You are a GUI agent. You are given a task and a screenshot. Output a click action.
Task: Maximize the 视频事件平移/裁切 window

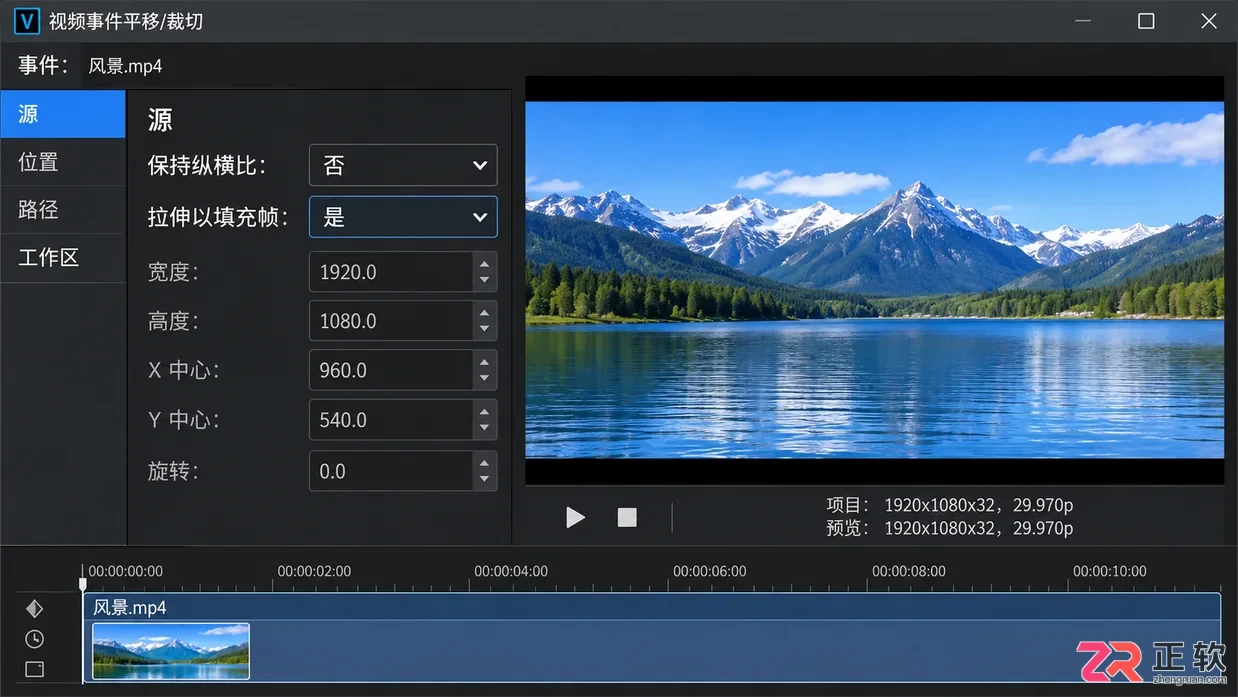point(1146,21)
